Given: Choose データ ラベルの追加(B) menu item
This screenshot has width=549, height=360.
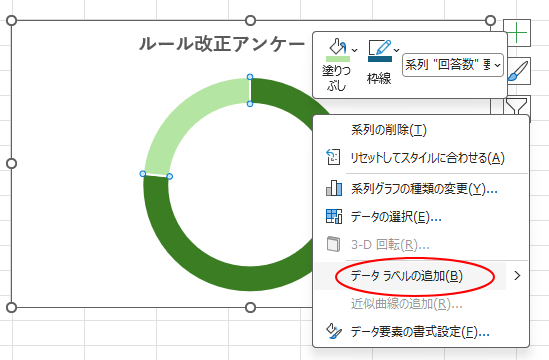Looking at the screenshot, I should [x=410, y=276].
